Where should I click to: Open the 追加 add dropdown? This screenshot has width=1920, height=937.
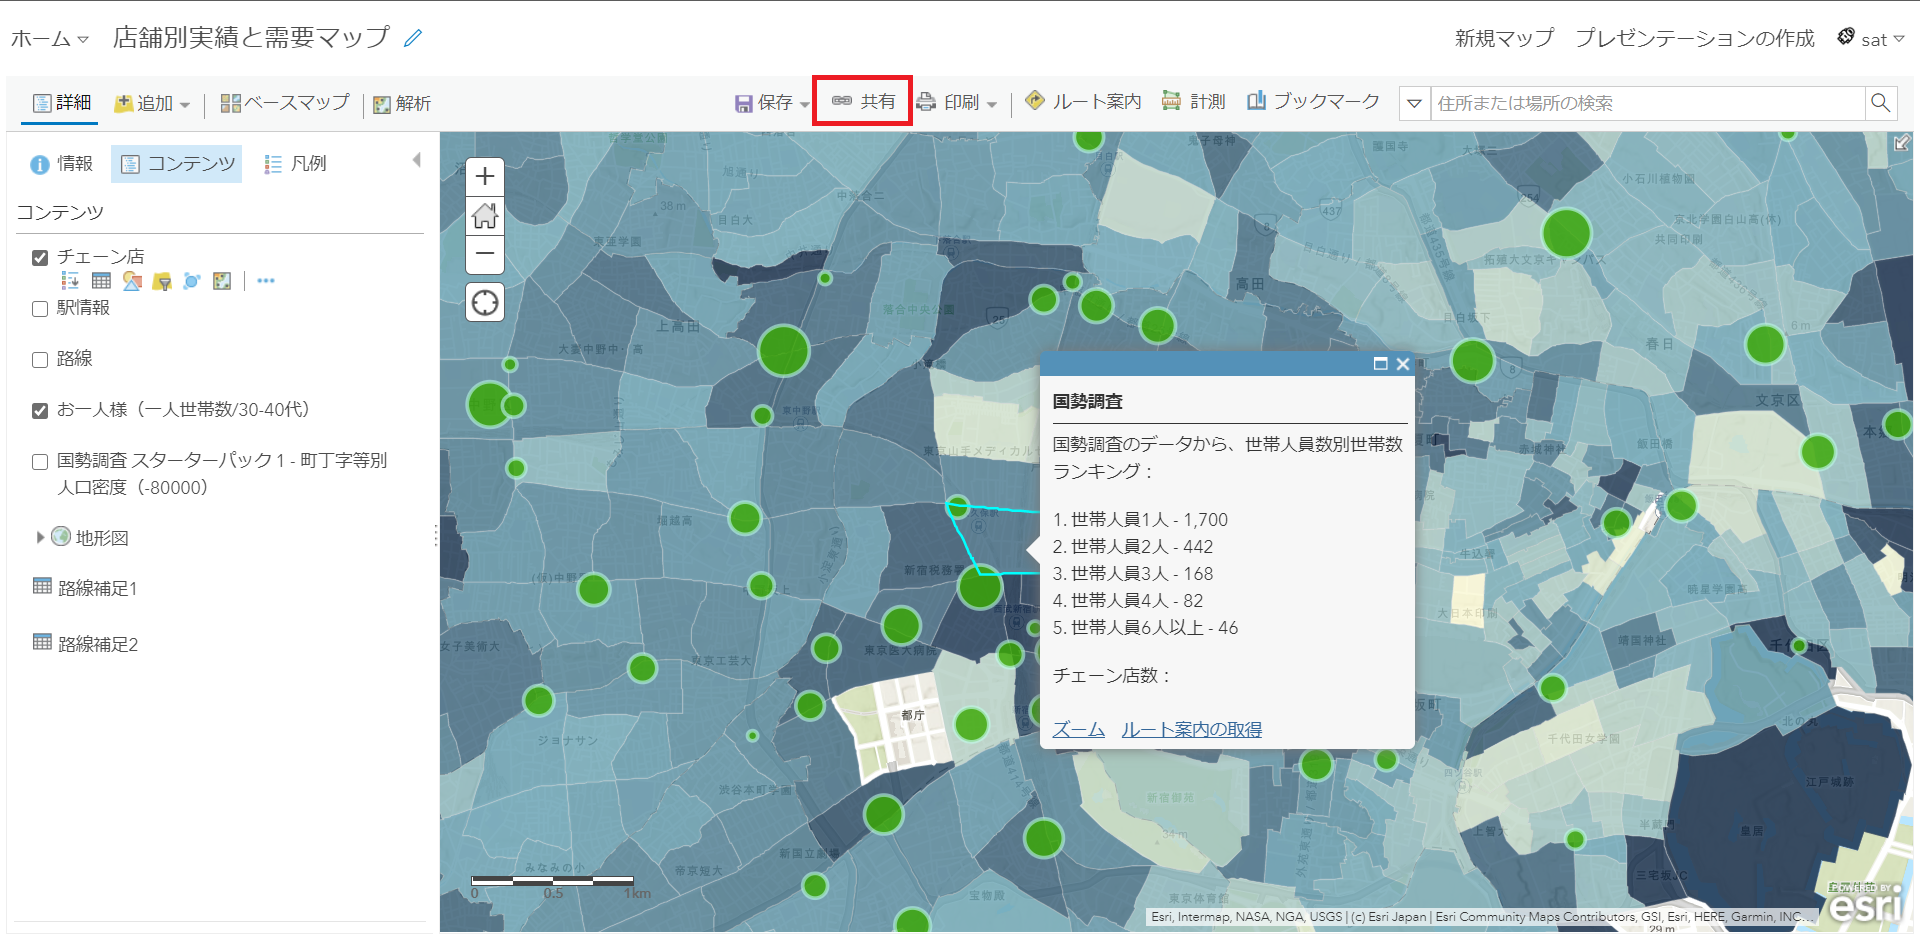point(151,103)
